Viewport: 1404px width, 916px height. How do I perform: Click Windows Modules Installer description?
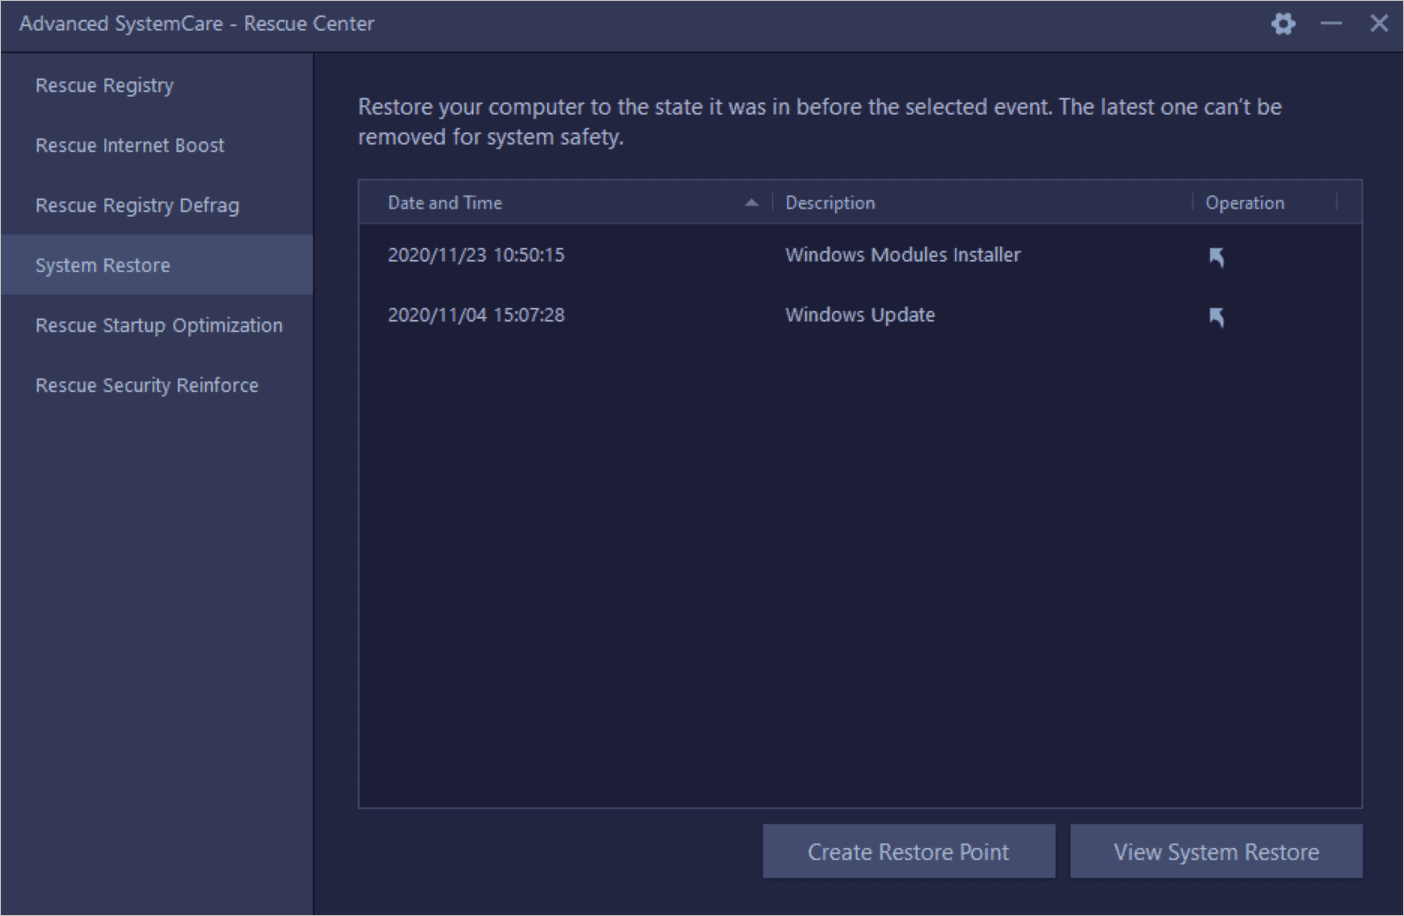[x=903, y=255]
